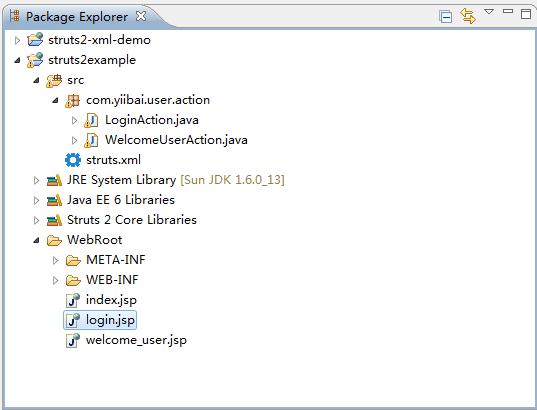Switch to the Package Explorer tab
Image resolution: width=537 pixels, height=410 pixels.
point(77,16)
